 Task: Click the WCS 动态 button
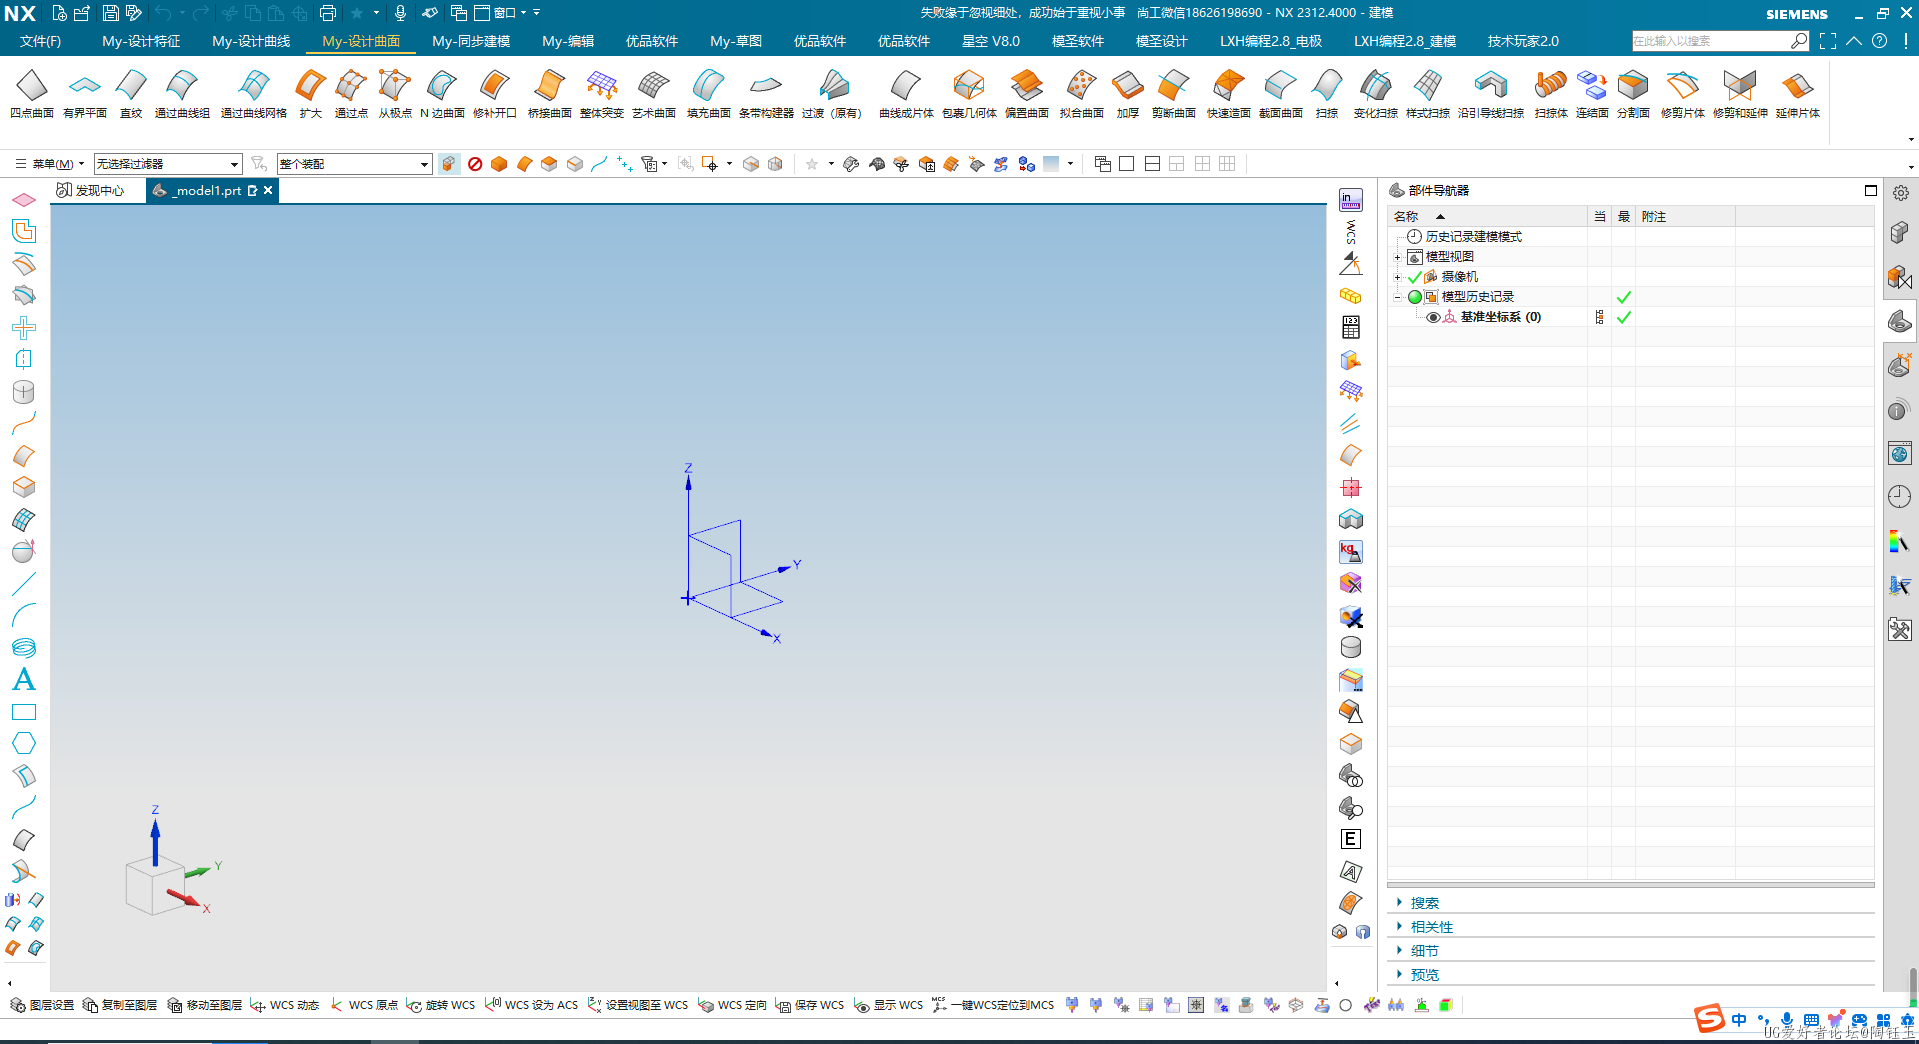pos(285,1005)
